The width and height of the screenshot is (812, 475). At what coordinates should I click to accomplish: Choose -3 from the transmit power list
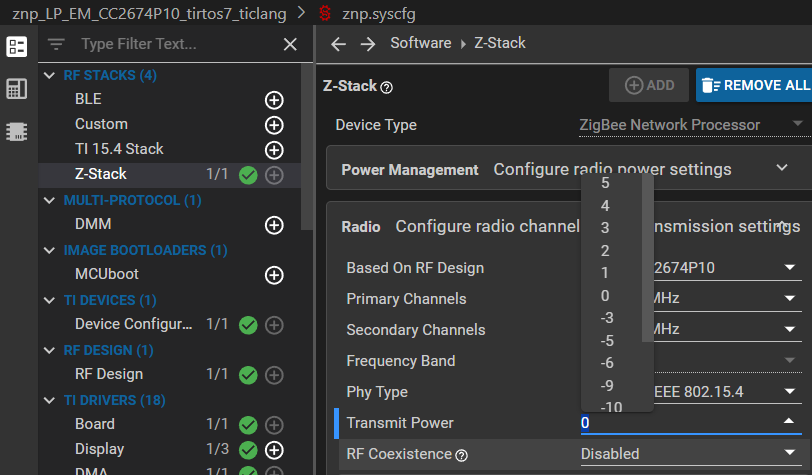pos(607,318)
